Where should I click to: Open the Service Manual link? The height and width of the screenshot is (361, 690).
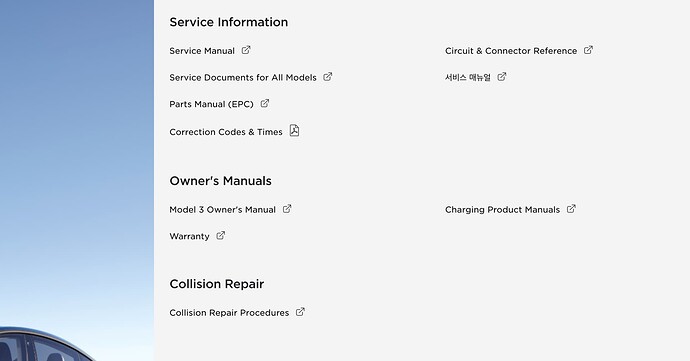[x=202, y=51]
